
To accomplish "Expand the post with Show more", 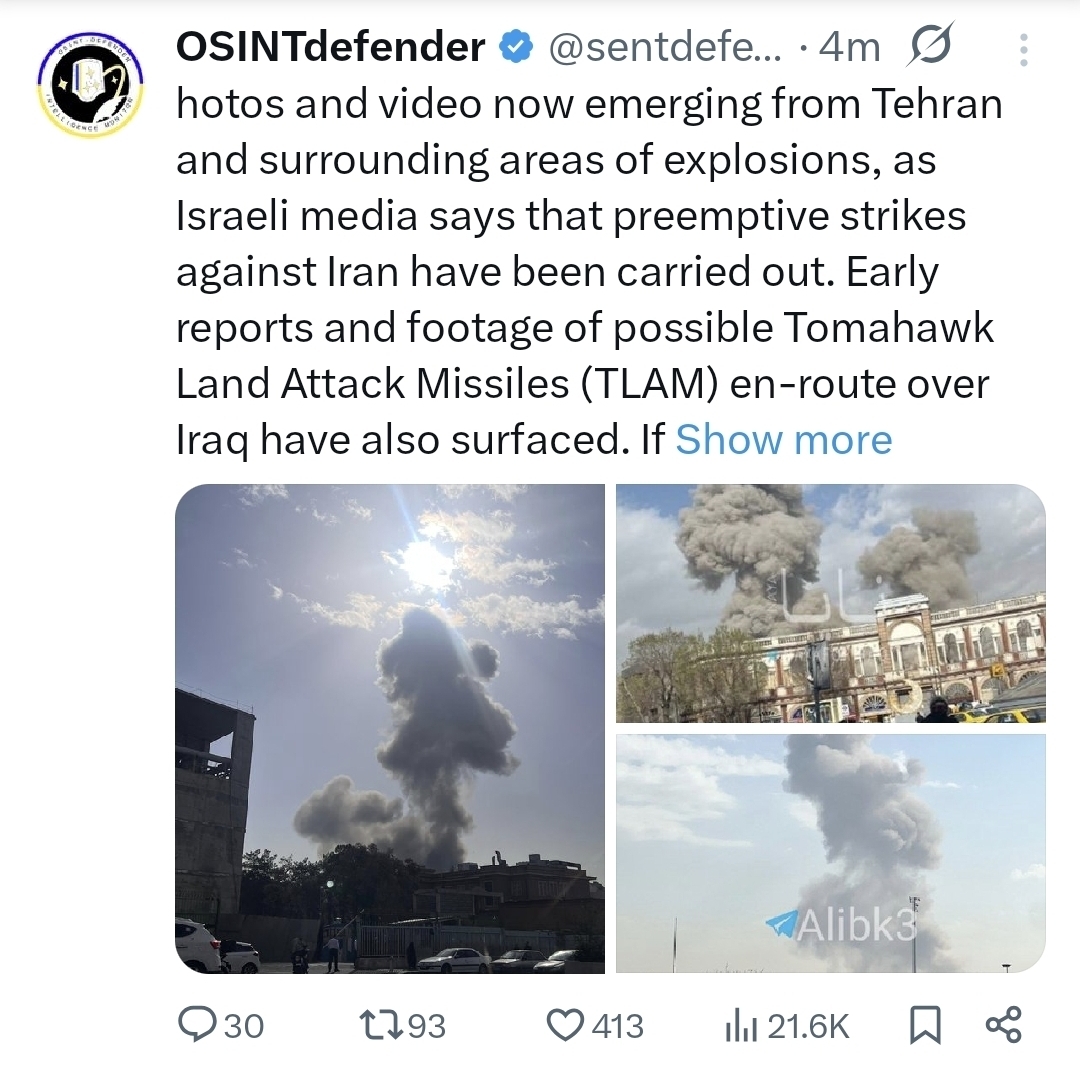I will pyautogui.click(x=783, y=440).
